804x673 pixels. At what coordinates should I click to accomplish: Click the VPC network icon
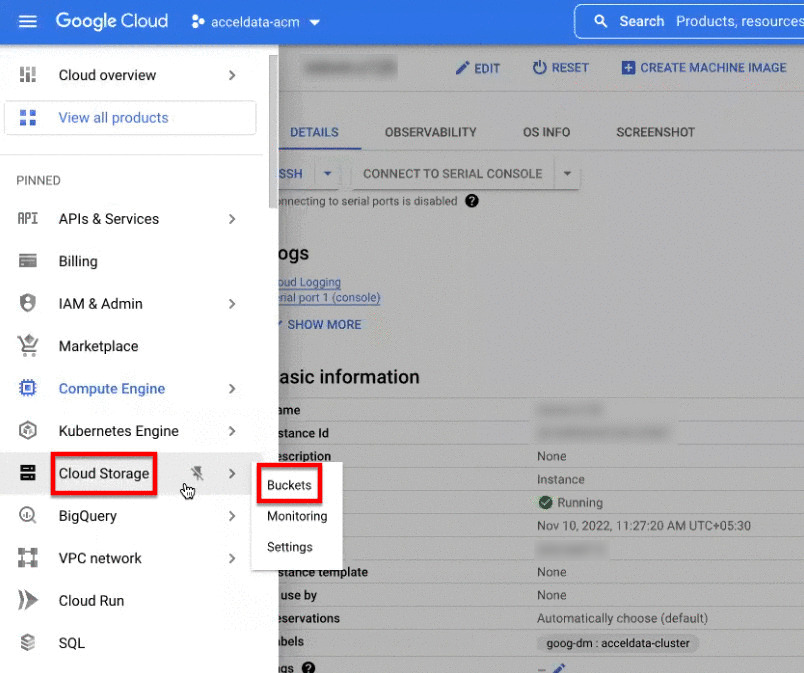click(28, 558)
